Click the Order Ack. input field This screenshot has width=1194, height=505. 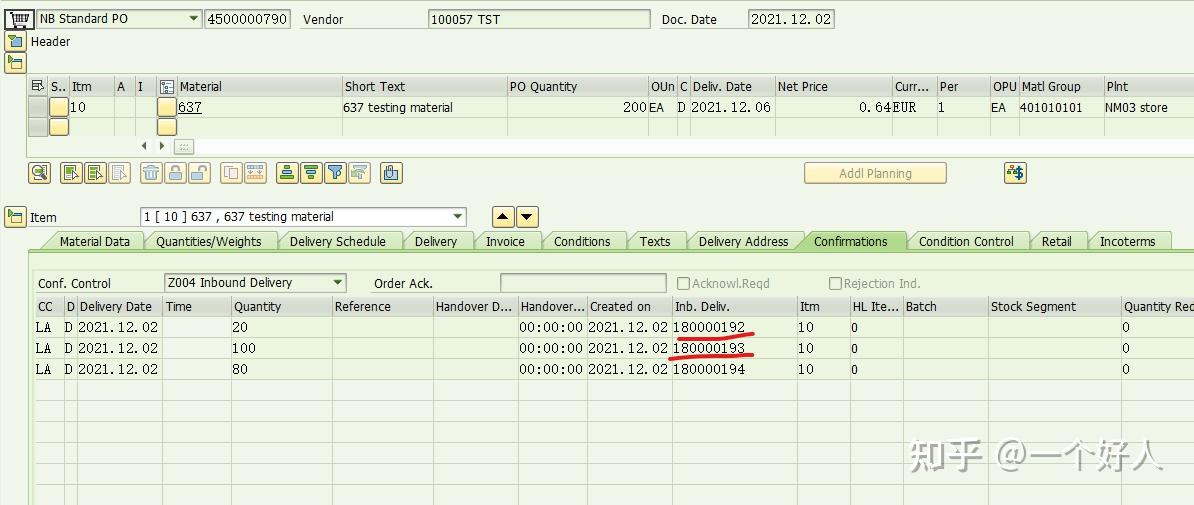tap(583, 283)
